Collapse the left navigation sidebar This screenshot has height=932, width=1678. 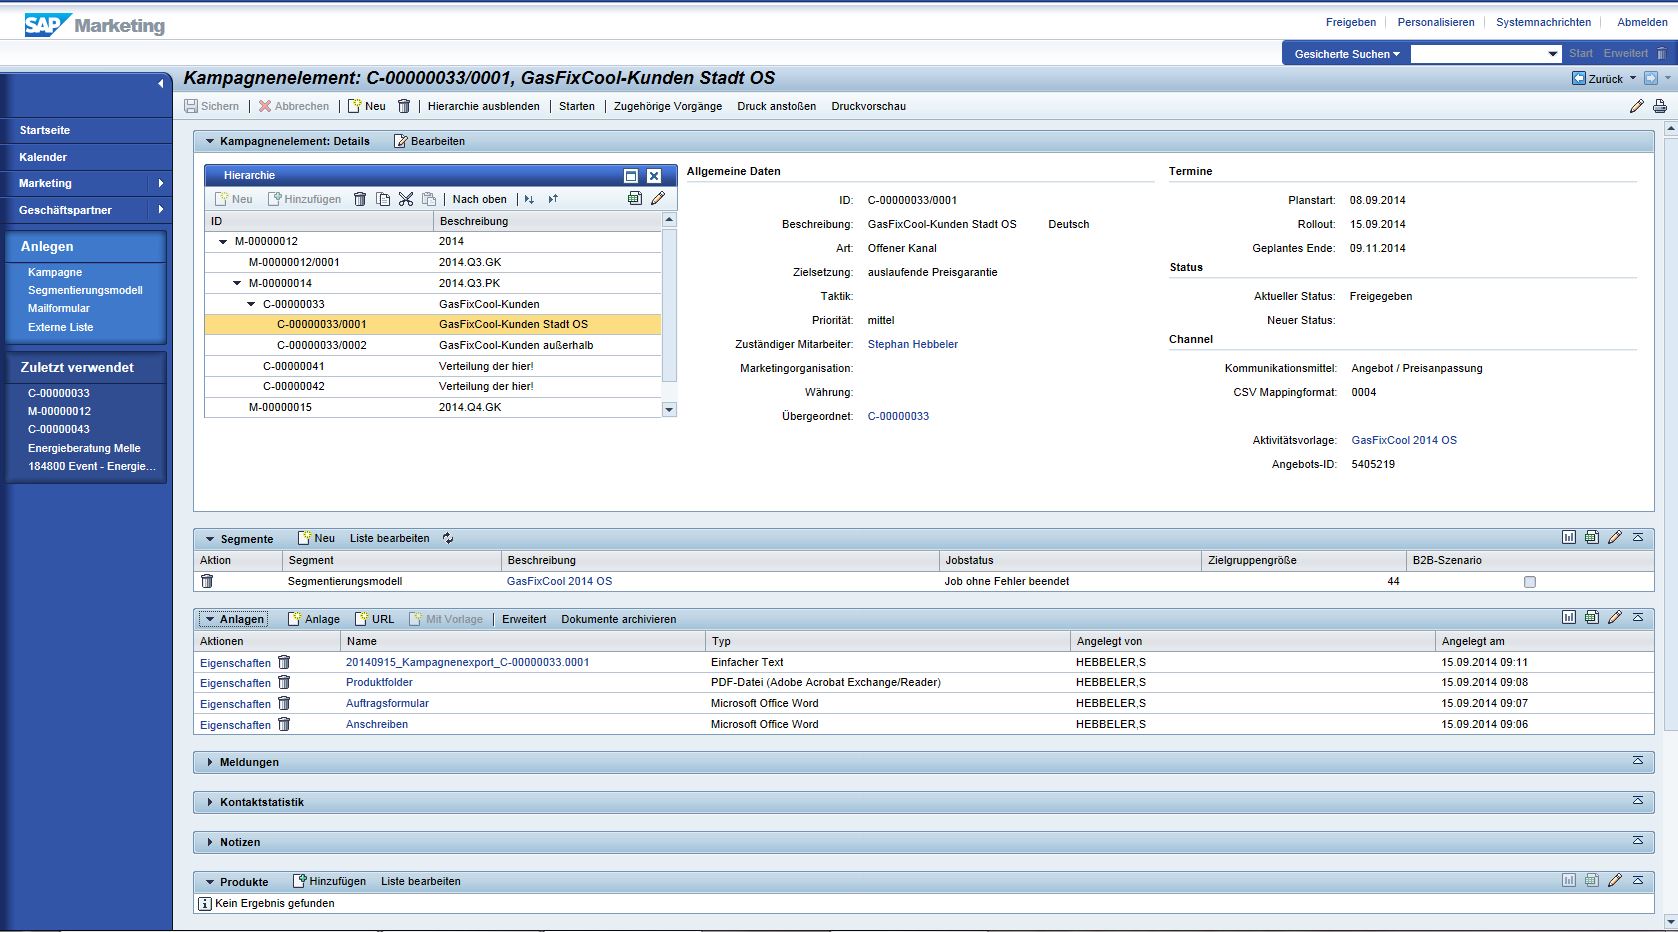click(160, 84)
